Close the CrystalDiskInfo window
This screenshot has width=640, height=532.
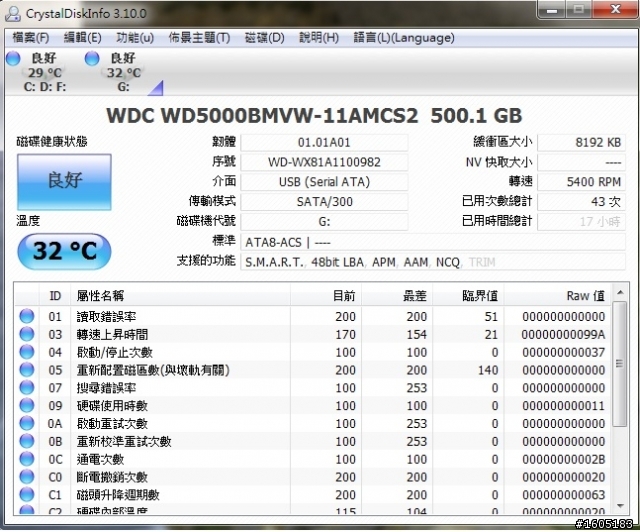616,10
